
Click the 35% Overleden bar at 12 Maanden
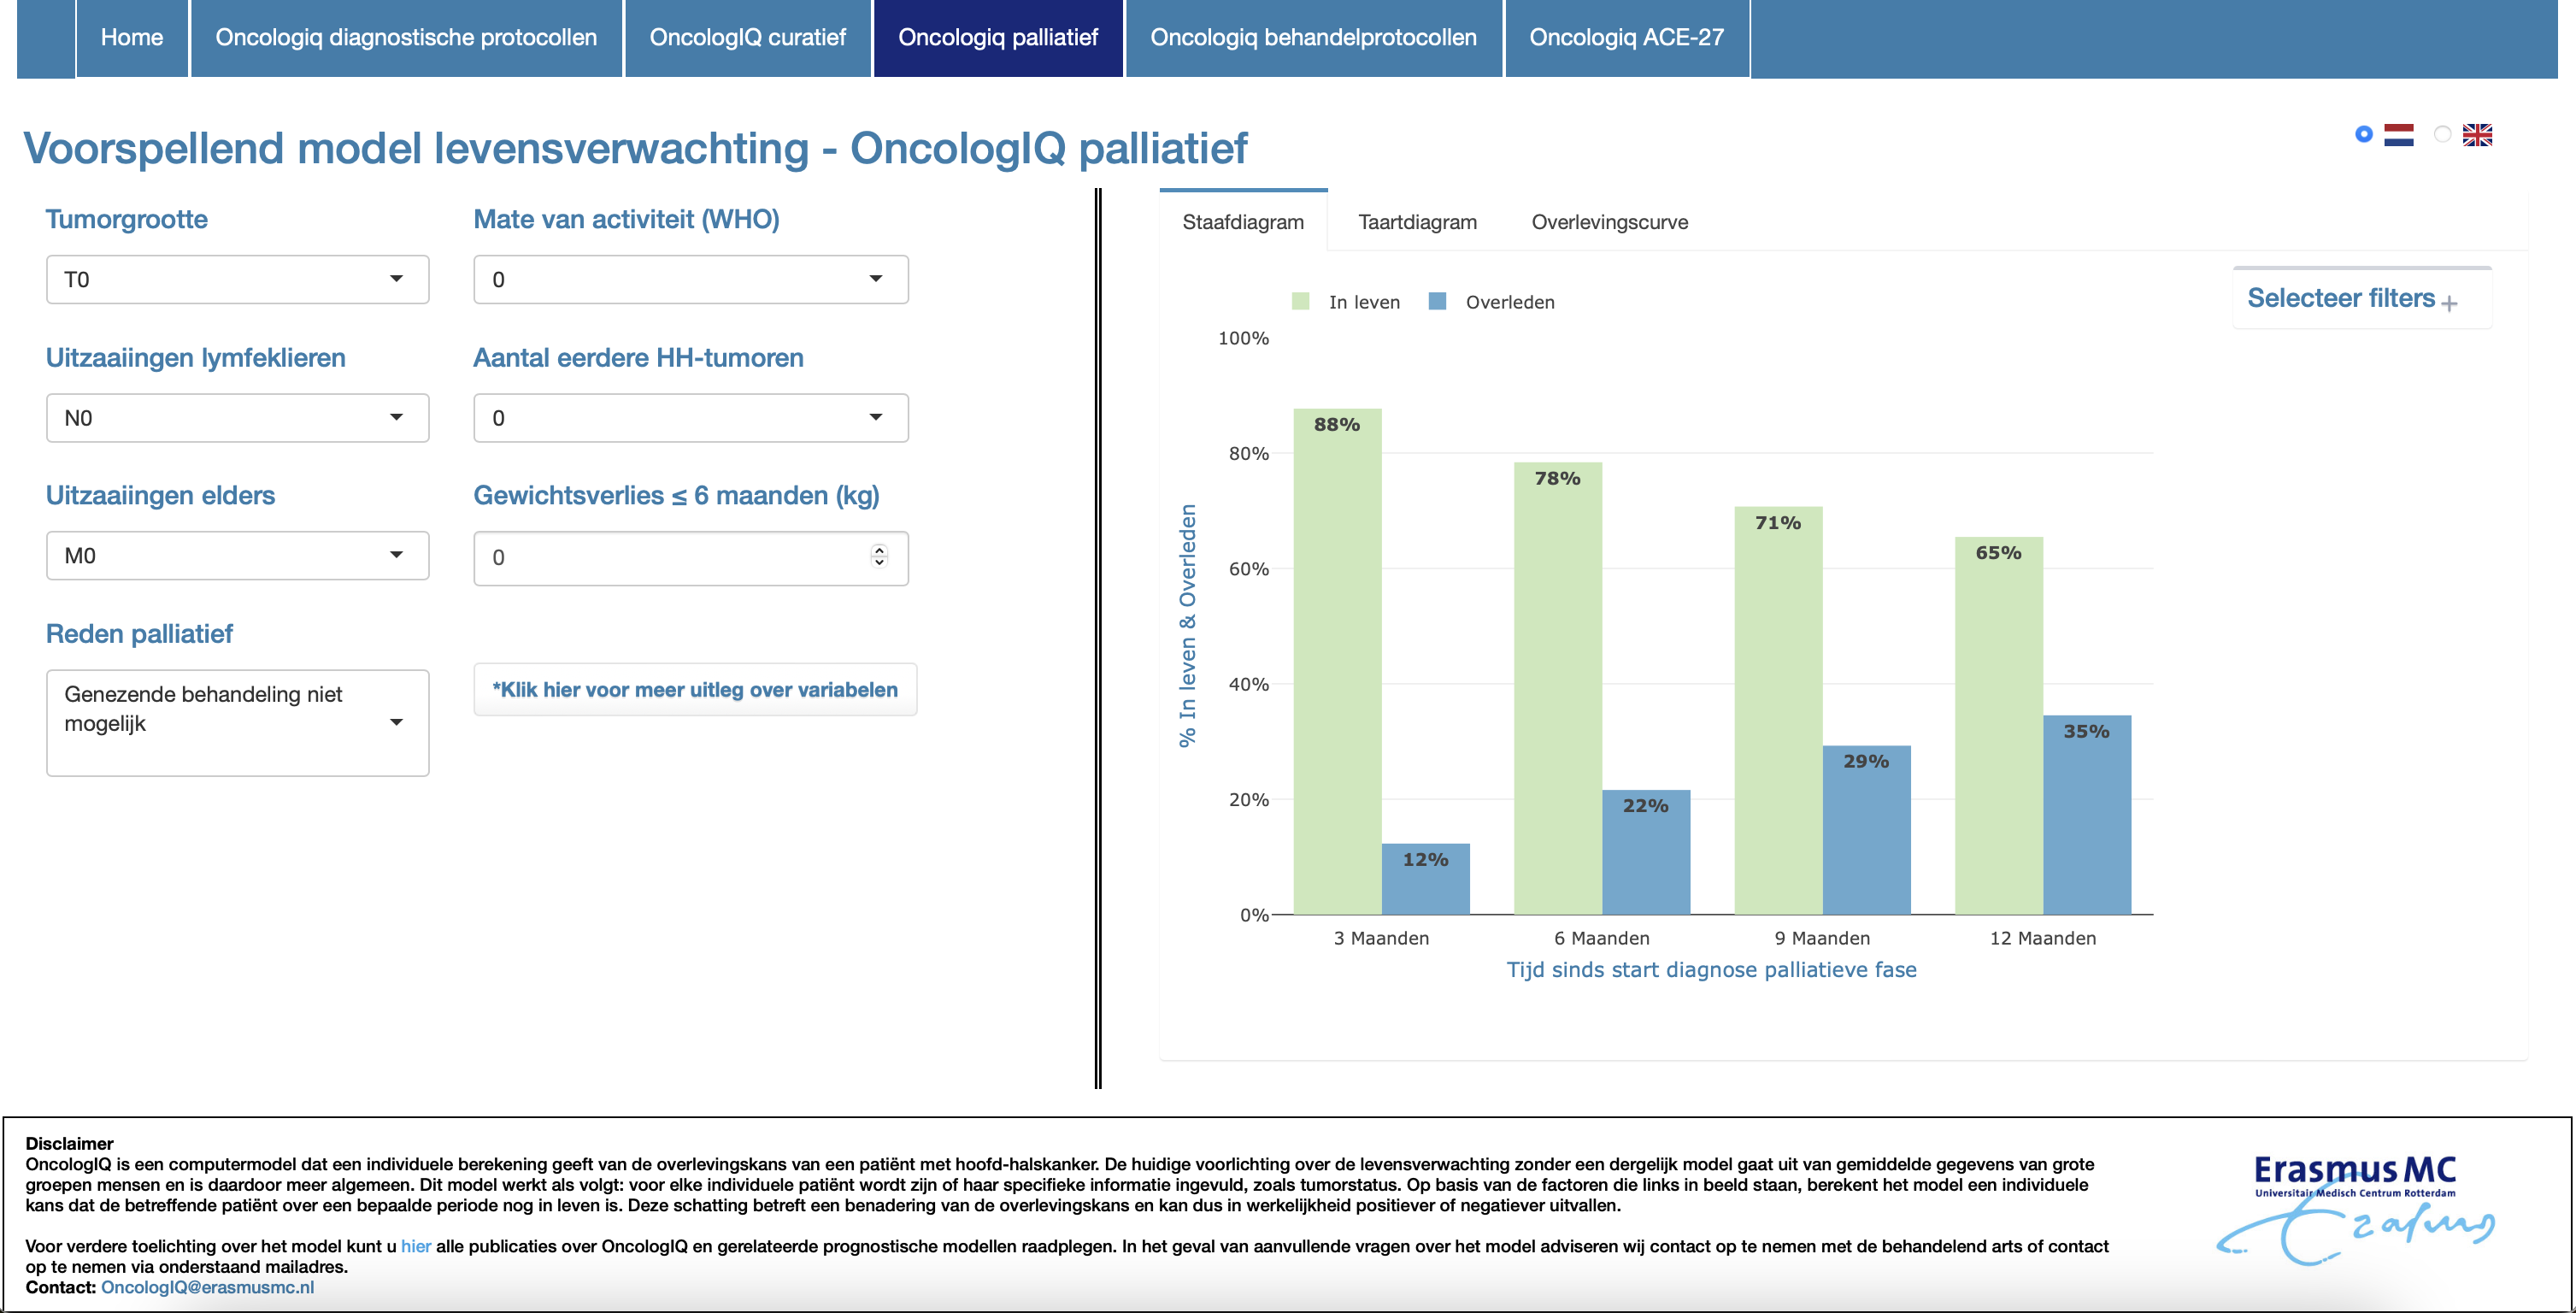[2087, 815]
